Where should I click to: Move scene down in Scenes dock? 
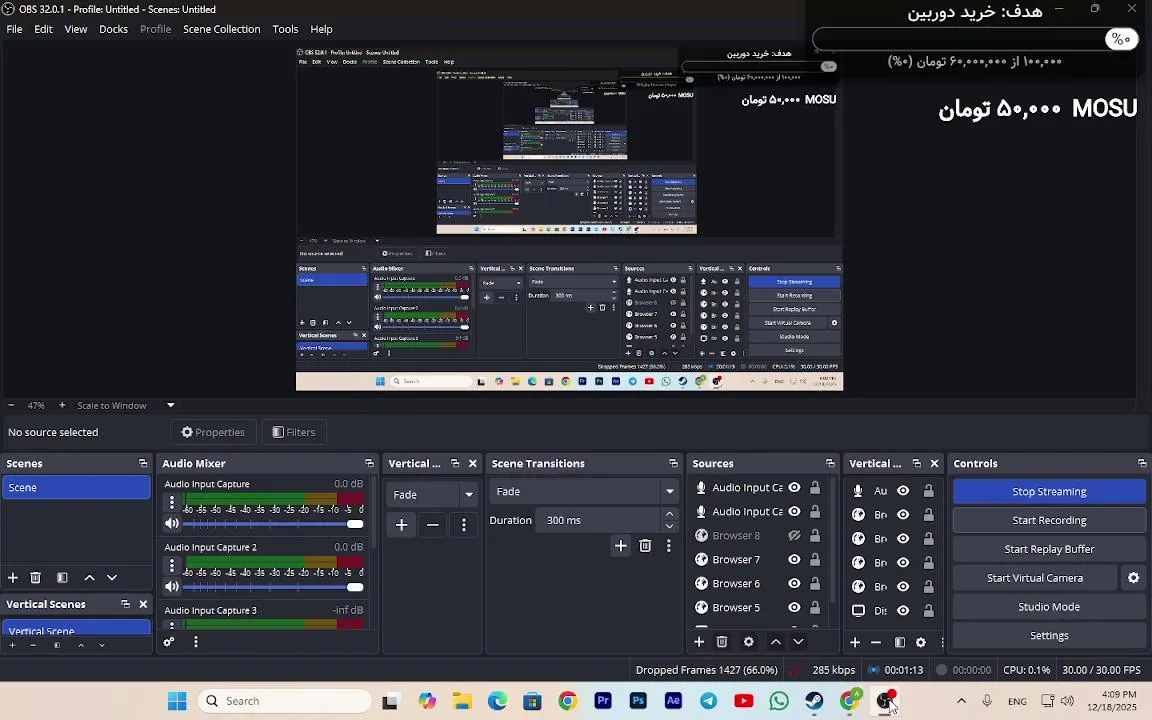tap(112, 577)
